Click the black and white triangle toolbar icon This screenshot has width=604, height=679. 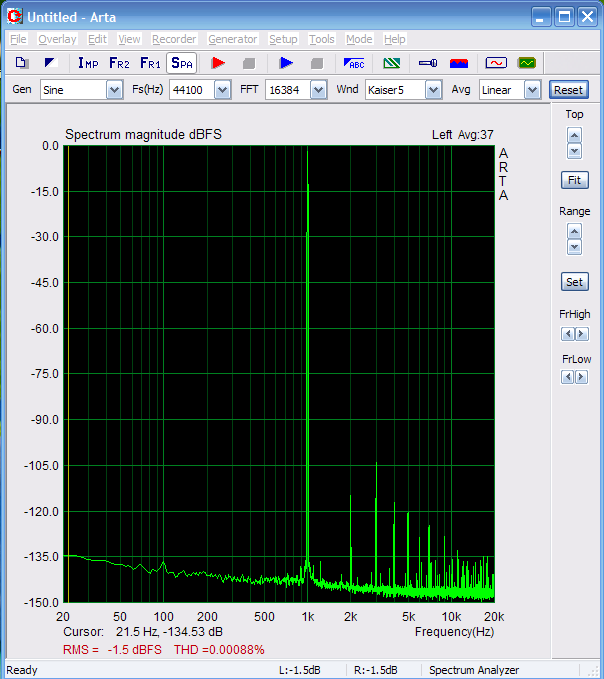(51, 63)
